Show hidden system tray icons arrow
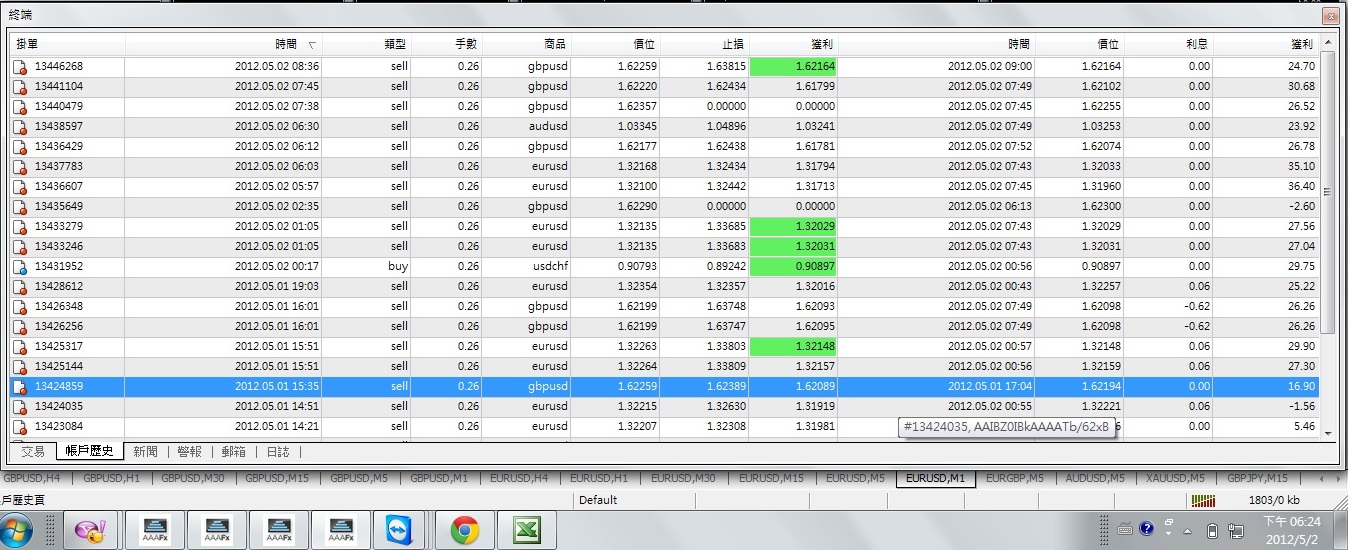 (1188, 530)
